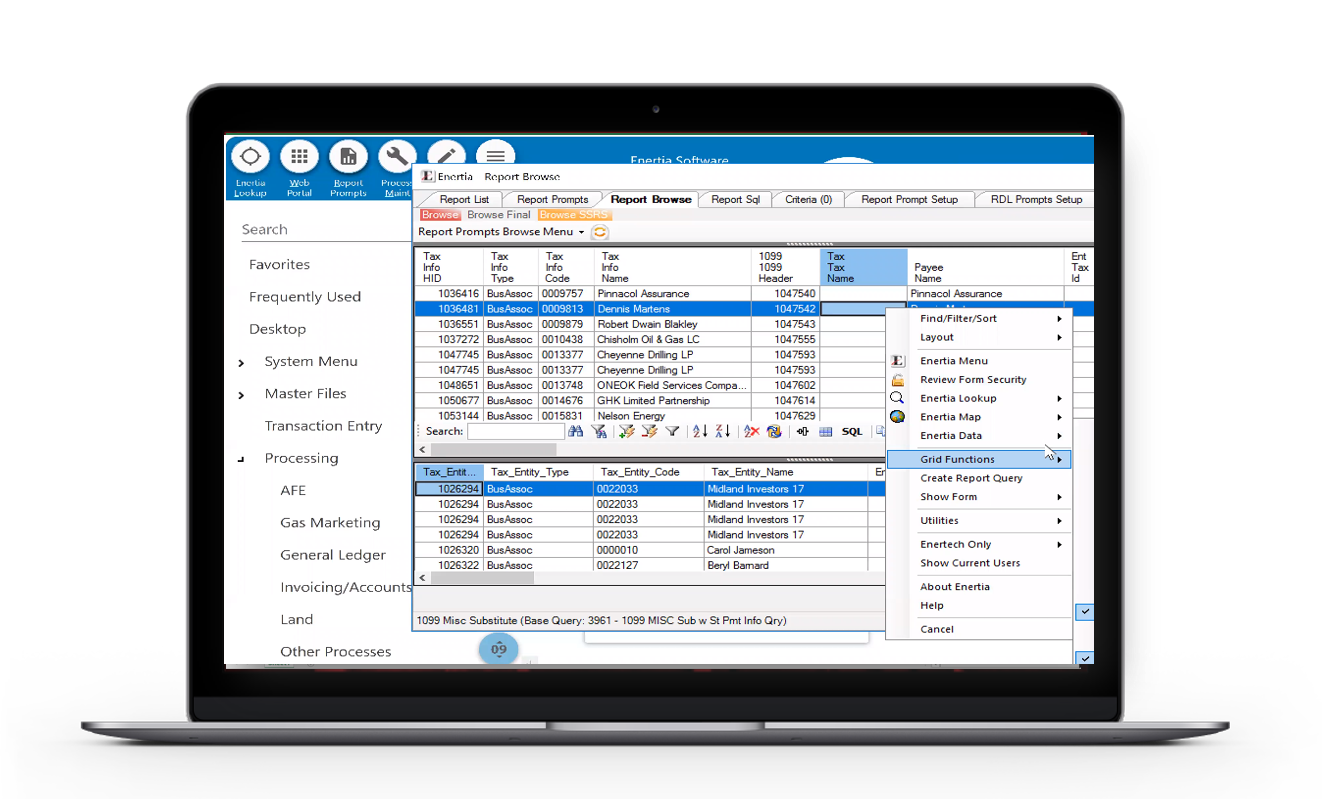
Task: Toggle the checked box at the window's bottom-right corner
Action: tap(1086, 658)
